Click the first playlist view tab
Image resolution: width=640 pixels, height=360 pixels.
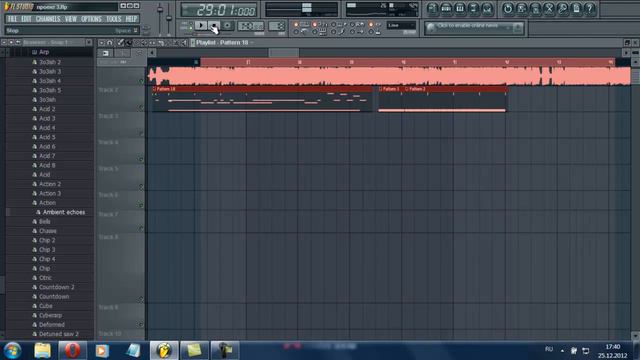[105, 53]
